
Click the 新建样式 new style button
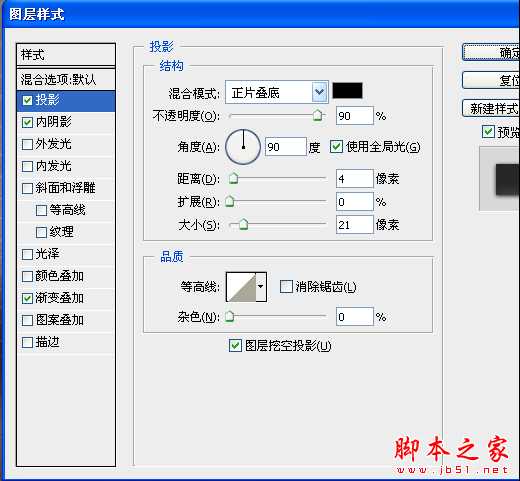point(491,108)
